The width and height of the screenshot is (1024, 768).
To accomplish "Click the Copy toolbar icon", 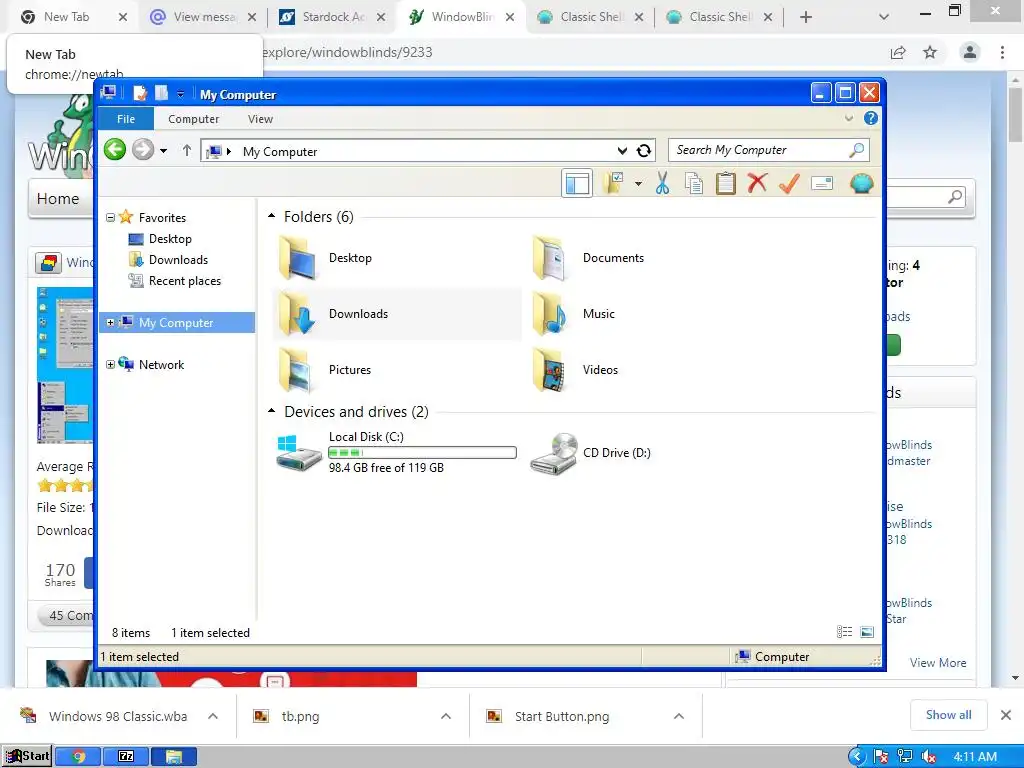I will [694, 184].
